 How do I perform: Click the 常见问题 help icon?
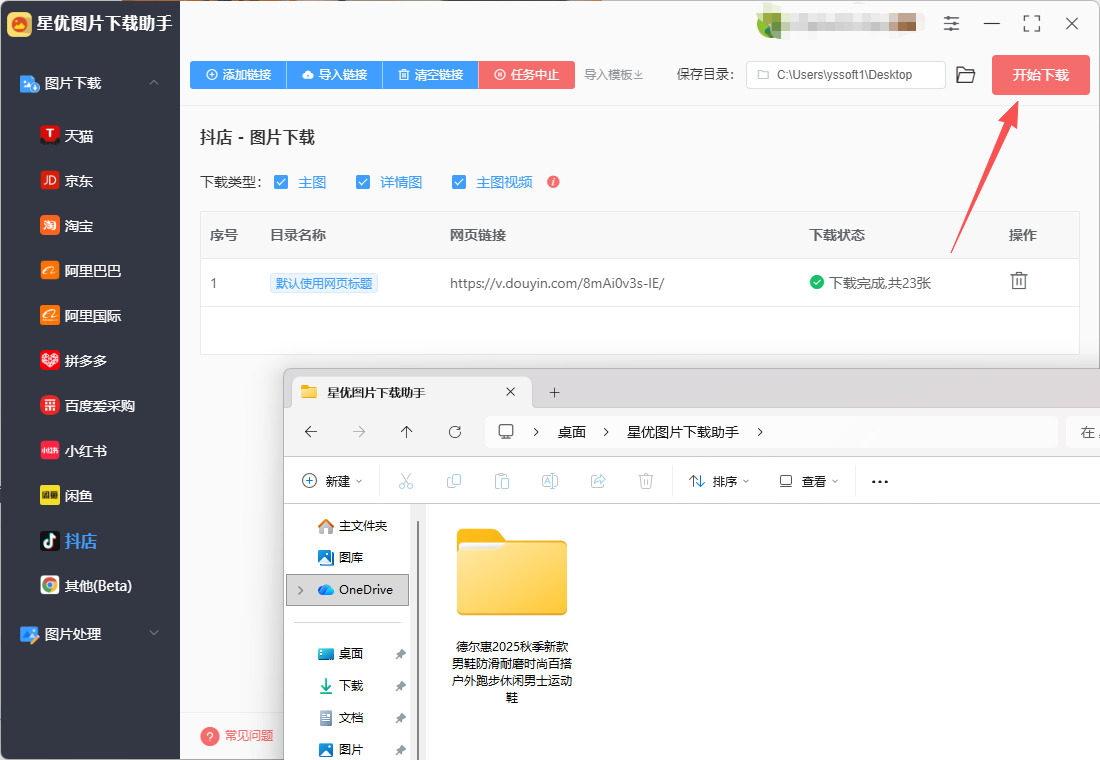click(209, 735)
